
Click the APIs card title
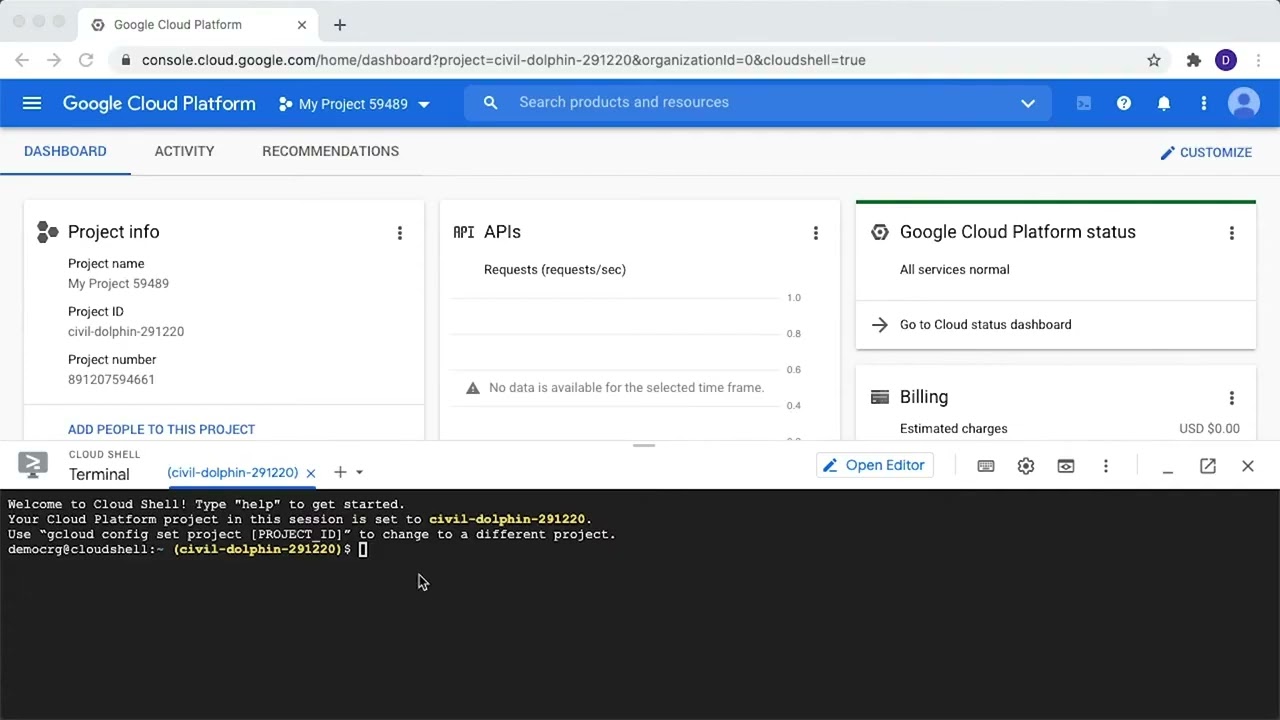tap(502, 232)
